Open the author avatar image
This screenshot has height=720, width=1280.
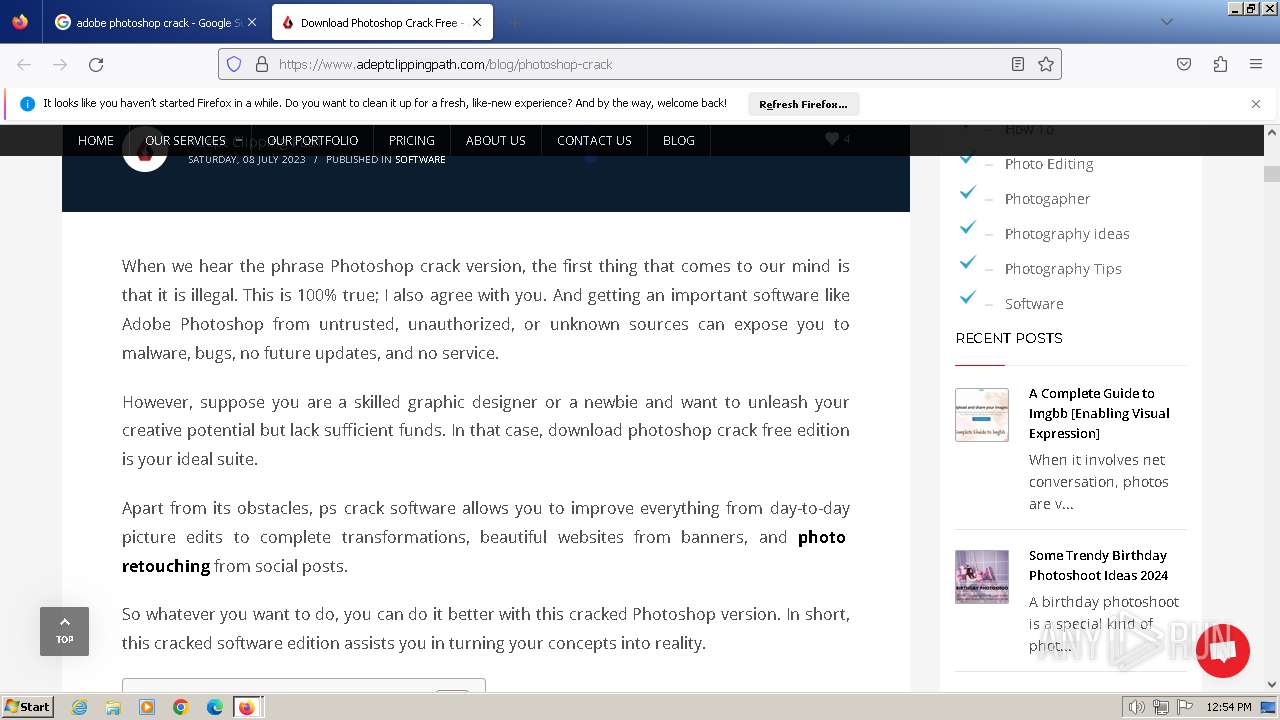click(145, 150)
